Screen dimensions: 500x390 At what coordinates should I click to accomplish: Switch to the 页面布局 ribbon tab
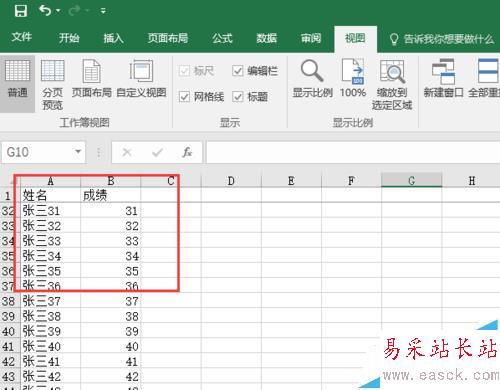click(168, 38)
